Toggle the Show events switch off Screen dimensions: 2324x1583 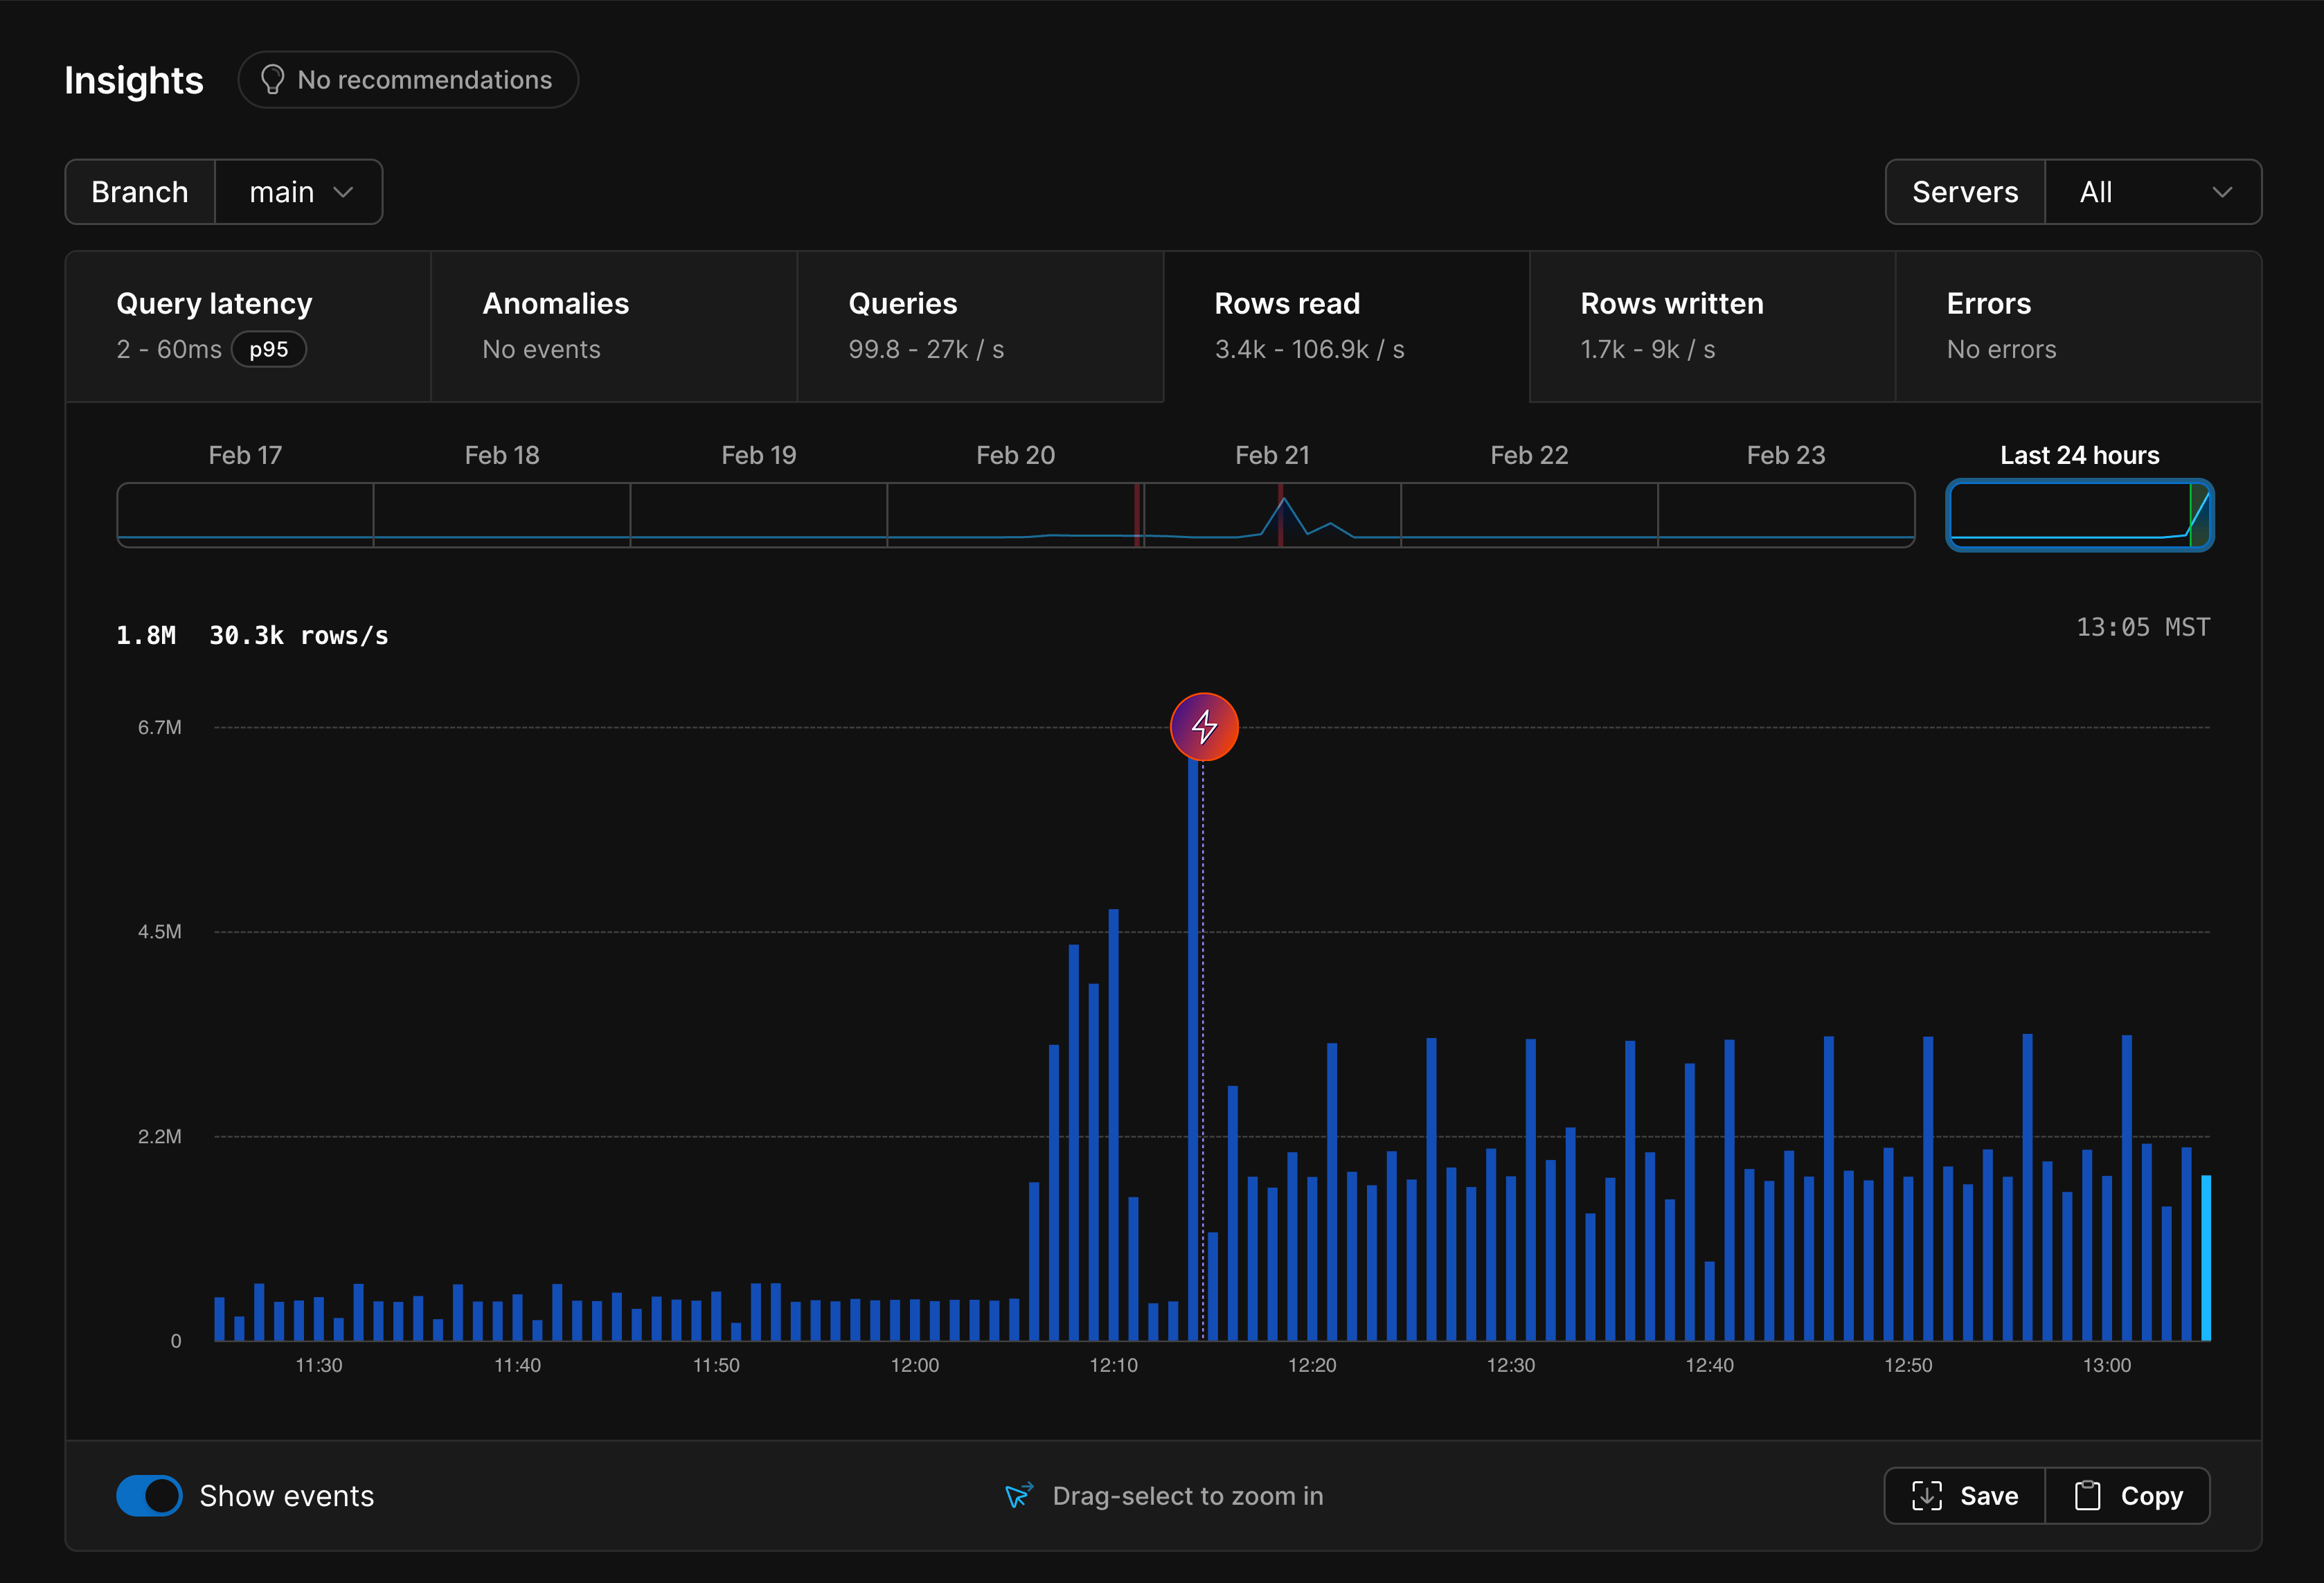click(x=149, y=1496)
